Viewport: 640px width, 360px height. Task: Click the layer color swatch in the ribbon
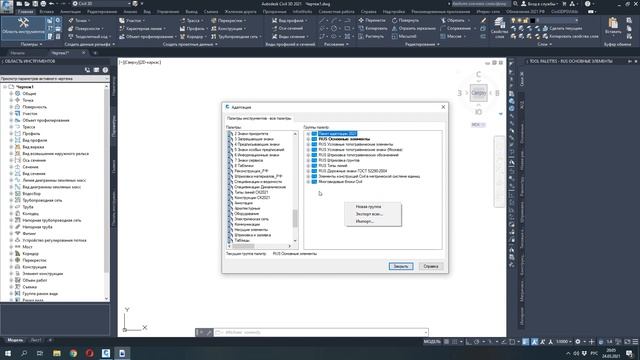pos(532,20)
